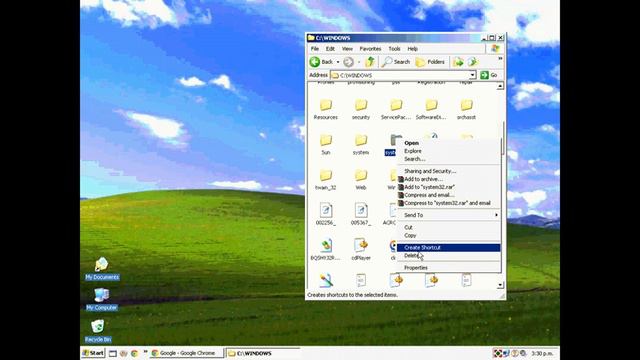Select the 002256_ file icon
The height and width of the screenshot is (360, 640).
pyautogui.click(x=326, y=211)
